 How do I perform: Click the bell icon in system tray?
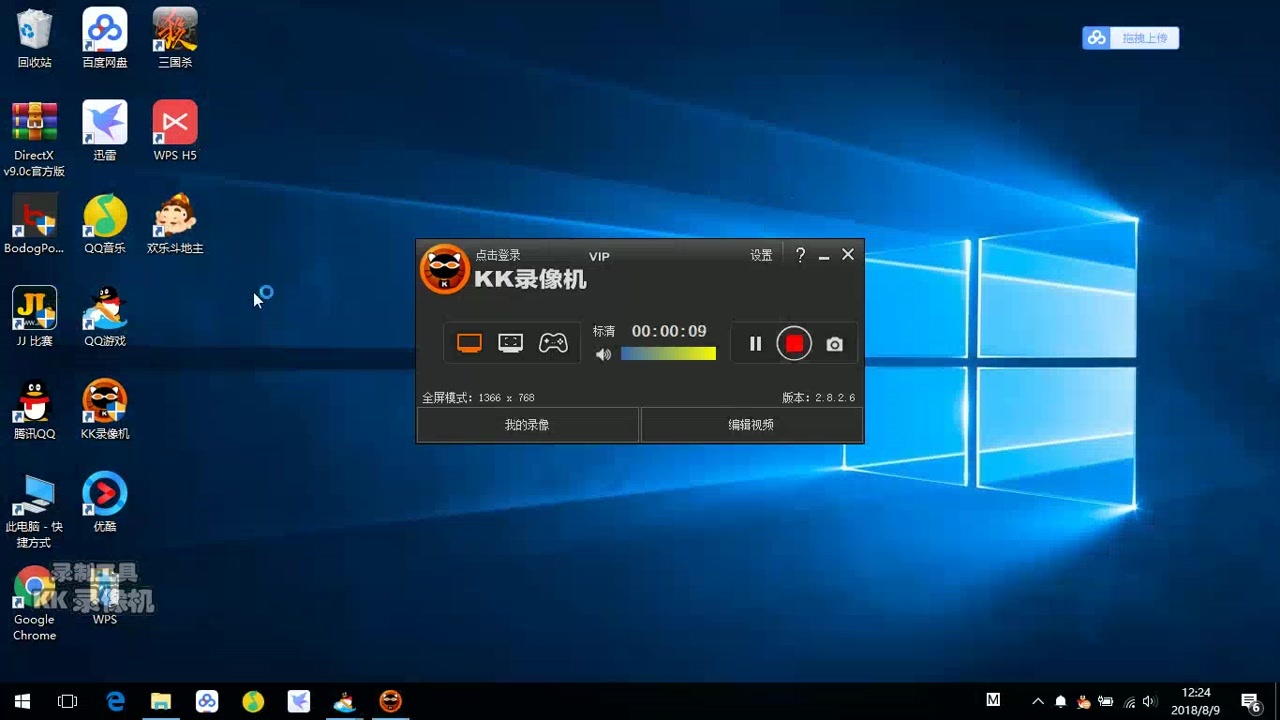(x=1061, y=702)
